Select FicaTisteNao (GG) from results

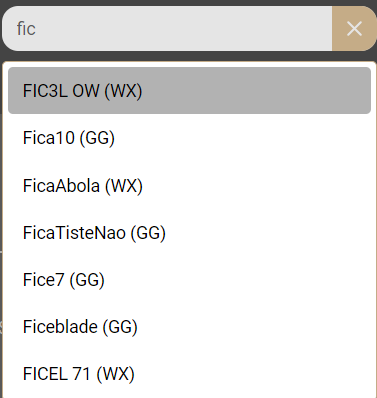189,232
